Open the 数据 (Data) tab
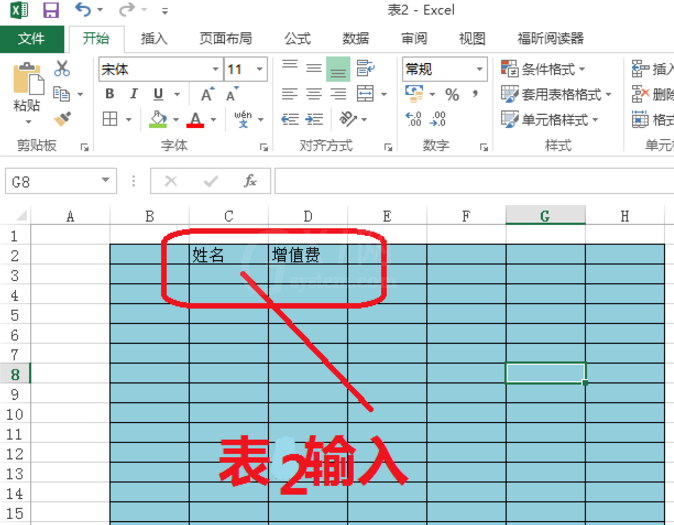Screen dimensions: 674x525 (x=355, y=39)
